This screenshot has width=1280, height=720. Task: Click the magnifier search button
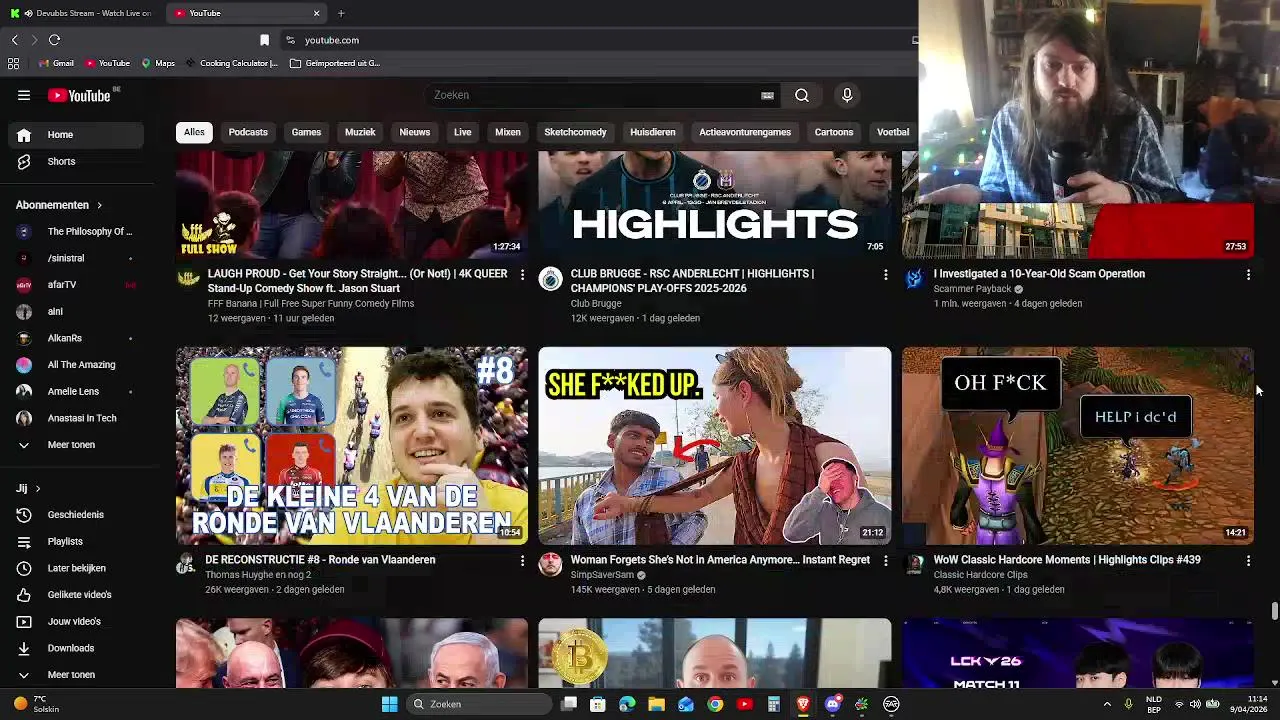pos(802,95)
